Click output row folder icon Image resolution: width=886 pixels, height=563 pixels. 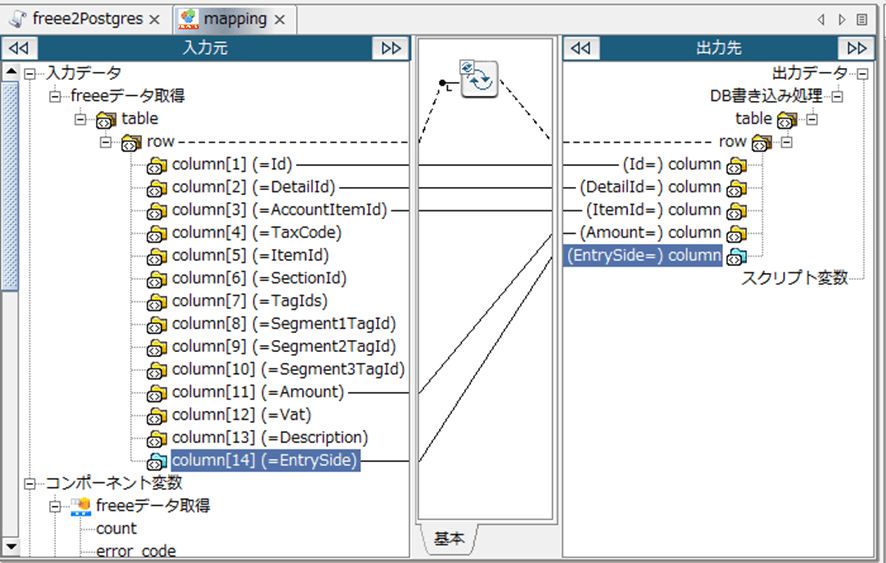tap(761, 142)
